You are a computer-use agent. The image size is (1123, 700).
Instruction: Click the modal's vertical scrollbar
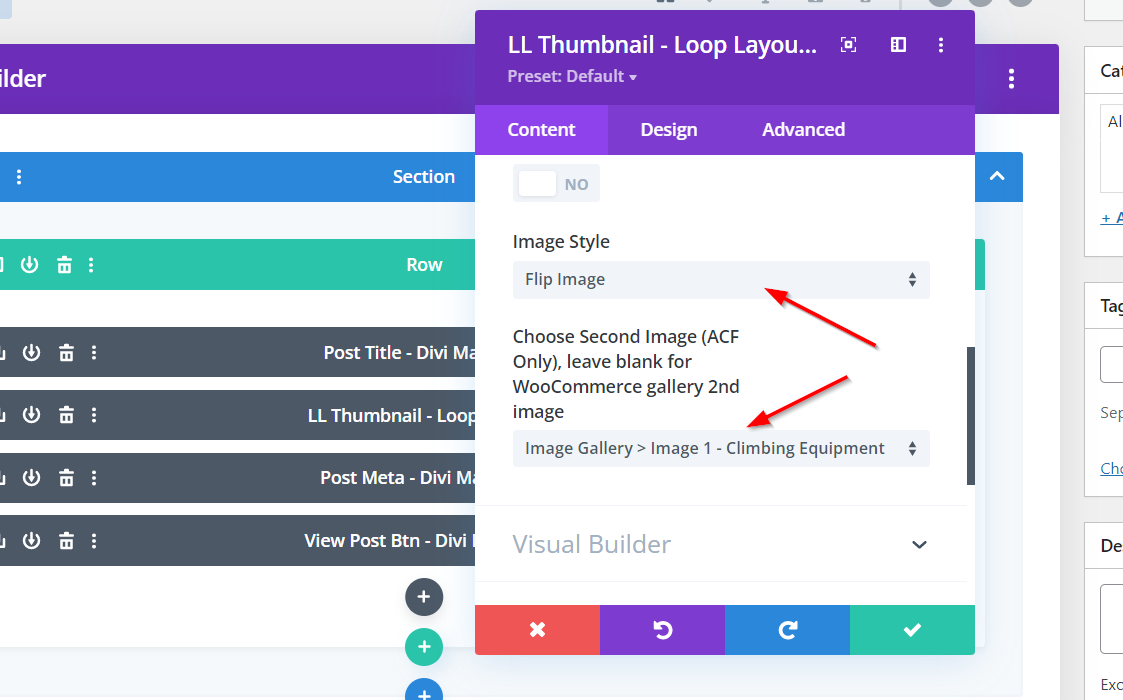pos(969,415)
